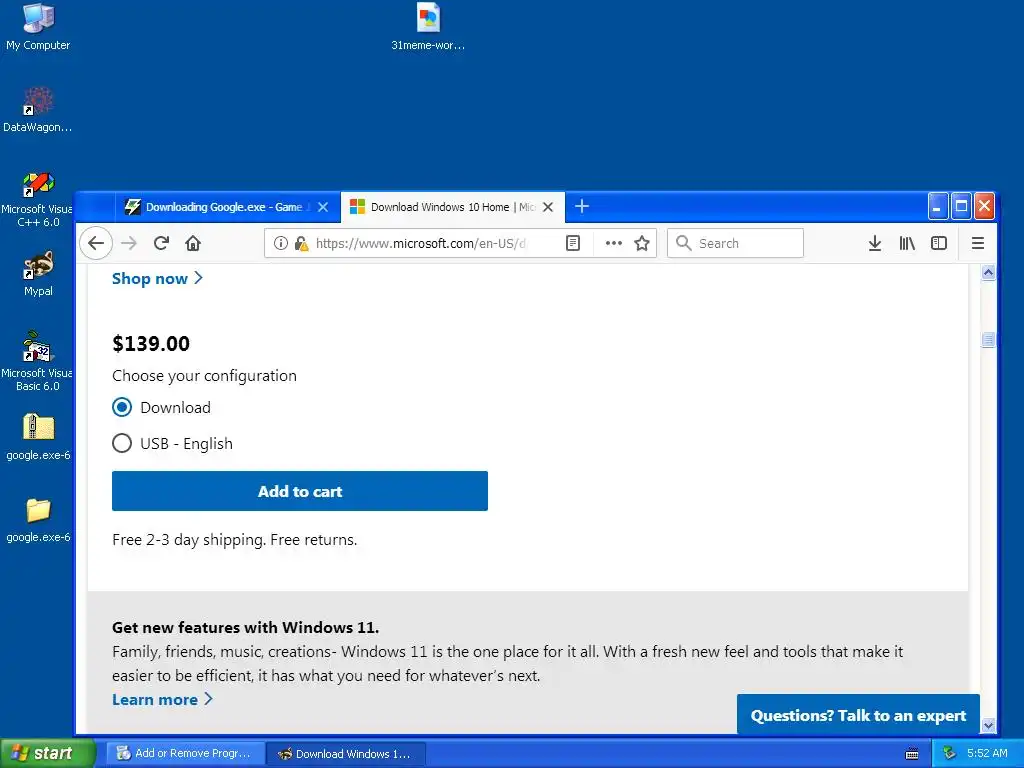Bookmark this page with the star
Image resolution: width=1024 pixels, height=768 pixels.
[642, 244]
